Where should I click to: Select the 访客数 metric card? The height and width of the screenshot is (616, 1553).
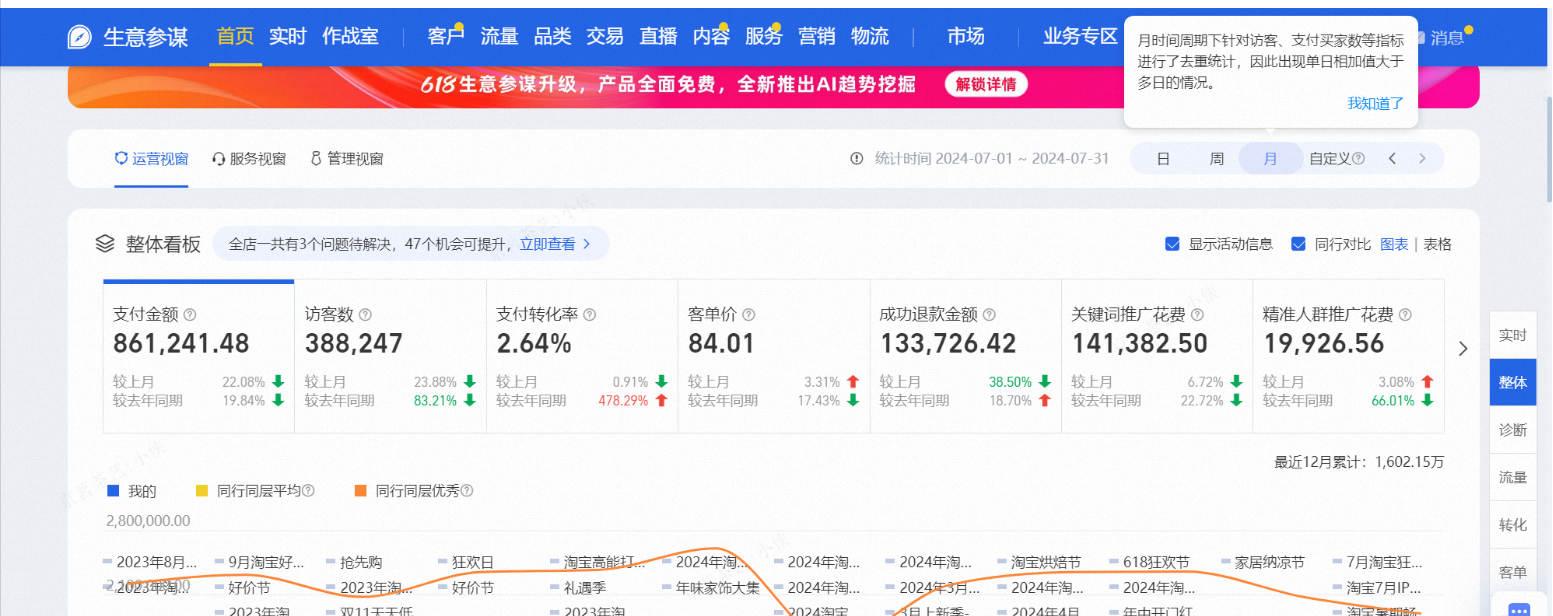pyautogui.click(x=390, y=357)
